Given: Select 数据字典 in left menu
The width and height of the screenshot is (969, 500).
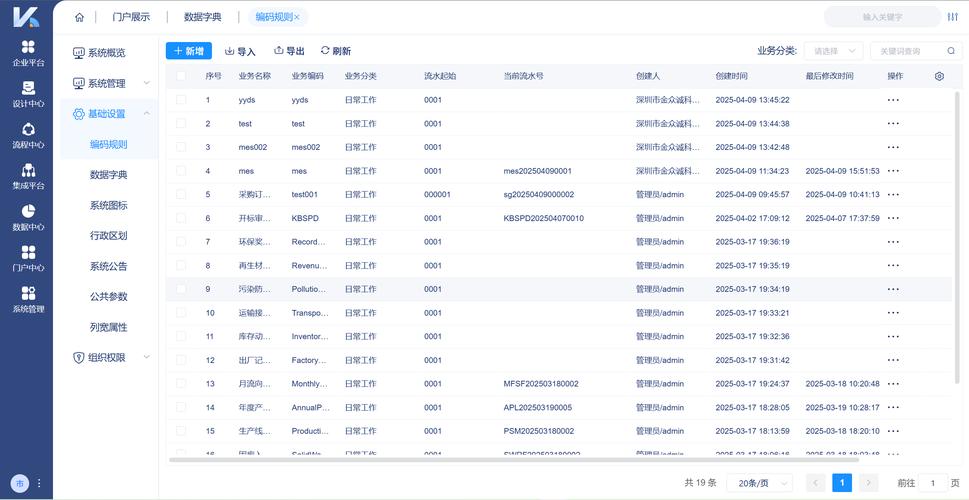Looking at the screenshot, I should (x=109, y=175).
